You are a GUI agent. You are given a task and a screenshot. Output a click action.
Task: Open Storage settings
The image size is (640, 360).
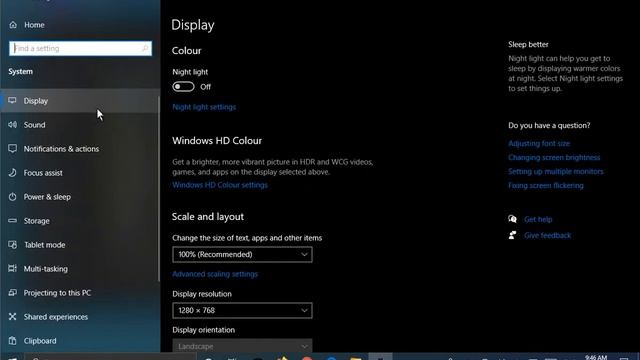click(x=80, y=221)
